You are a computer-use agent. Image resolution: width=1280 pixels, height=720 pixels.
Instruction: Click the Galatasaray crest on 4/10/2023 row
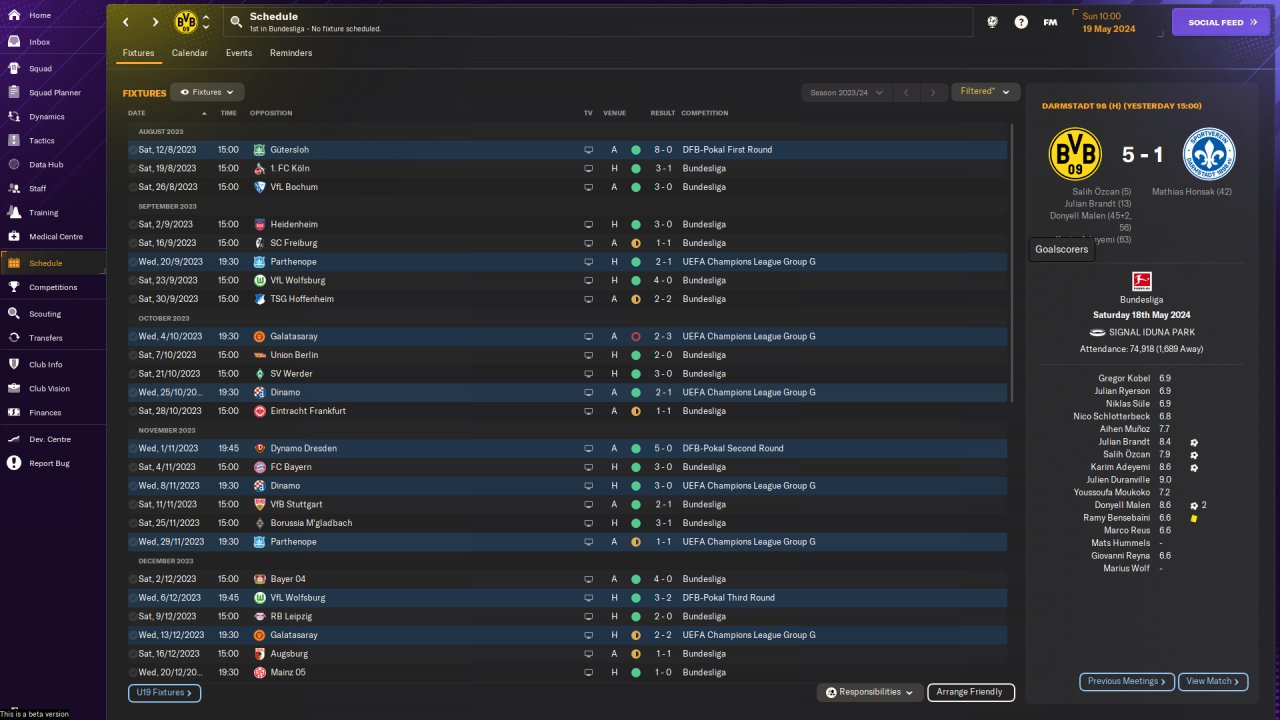pyautogui.click(x=260, y=337)
